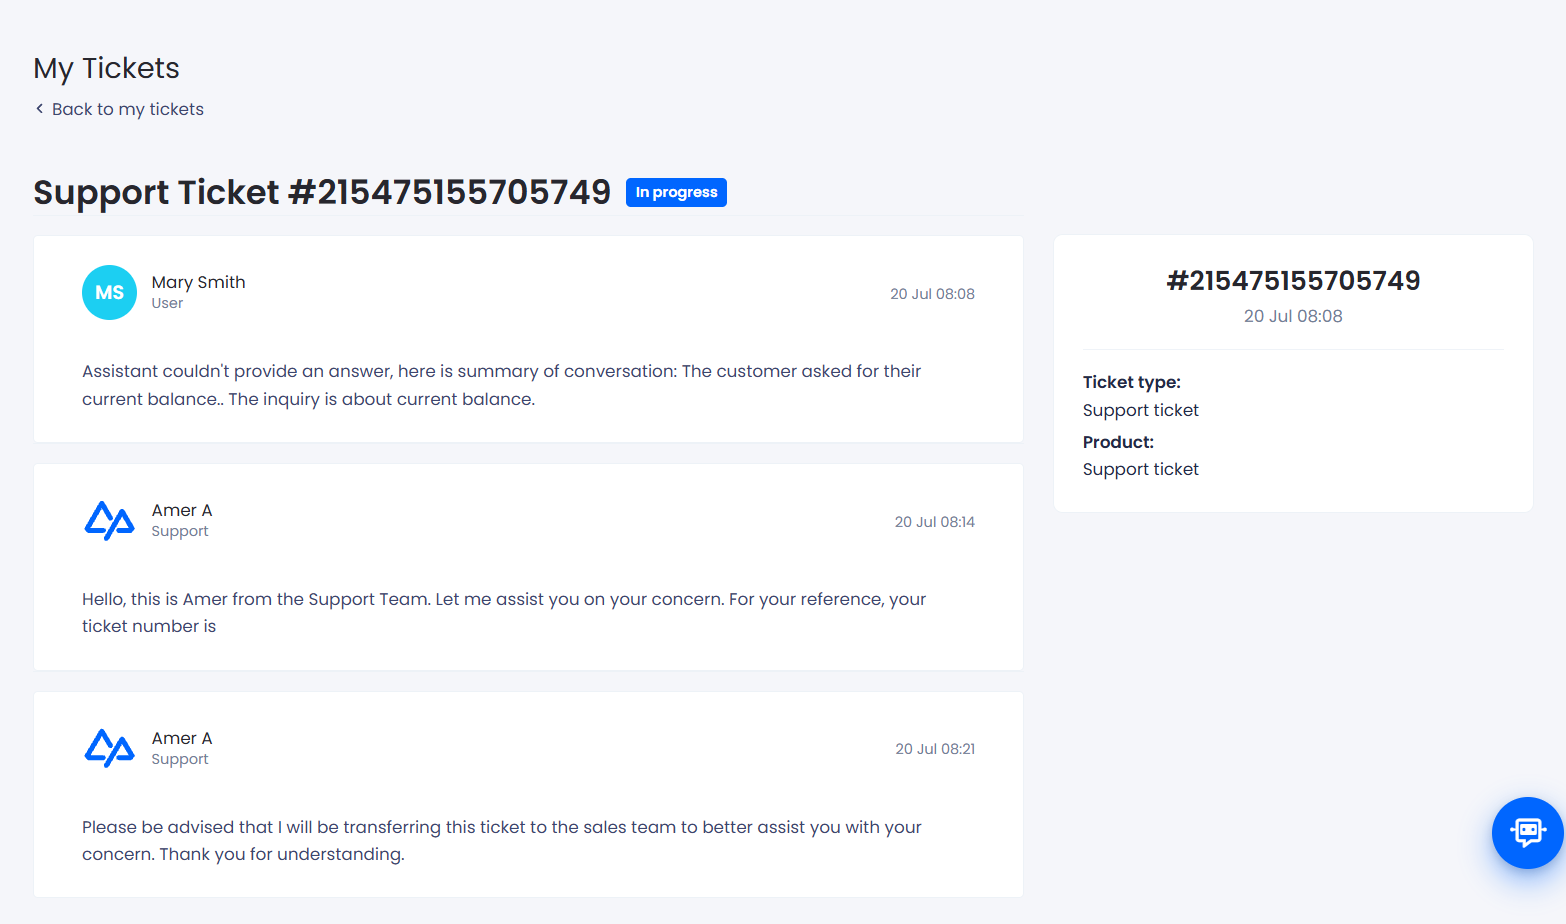Screen dimensions: 1566x924
Task: Open the chatbot assistant floating button
Action: click(x=1527, y=832)
